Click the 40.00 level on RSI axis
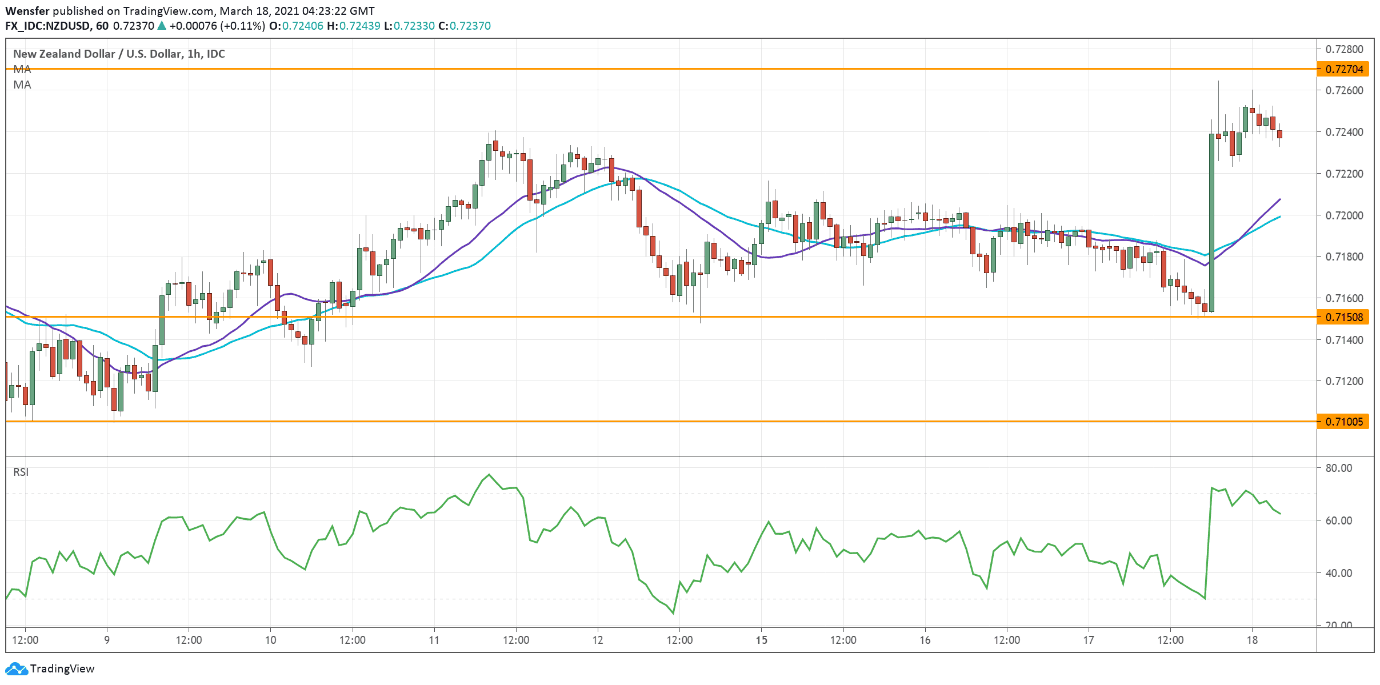 tap(1339, 573)
